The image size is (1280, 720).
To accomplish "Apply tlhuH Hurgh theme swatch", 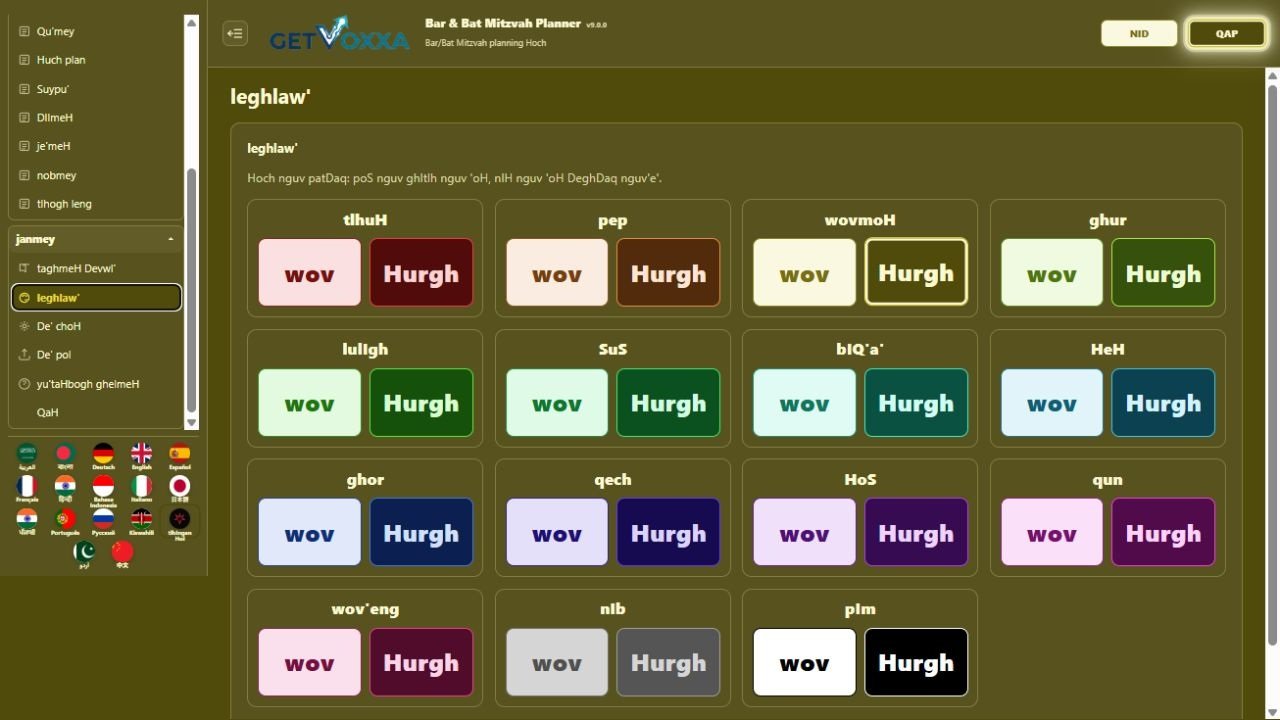I will coord(421,273).
